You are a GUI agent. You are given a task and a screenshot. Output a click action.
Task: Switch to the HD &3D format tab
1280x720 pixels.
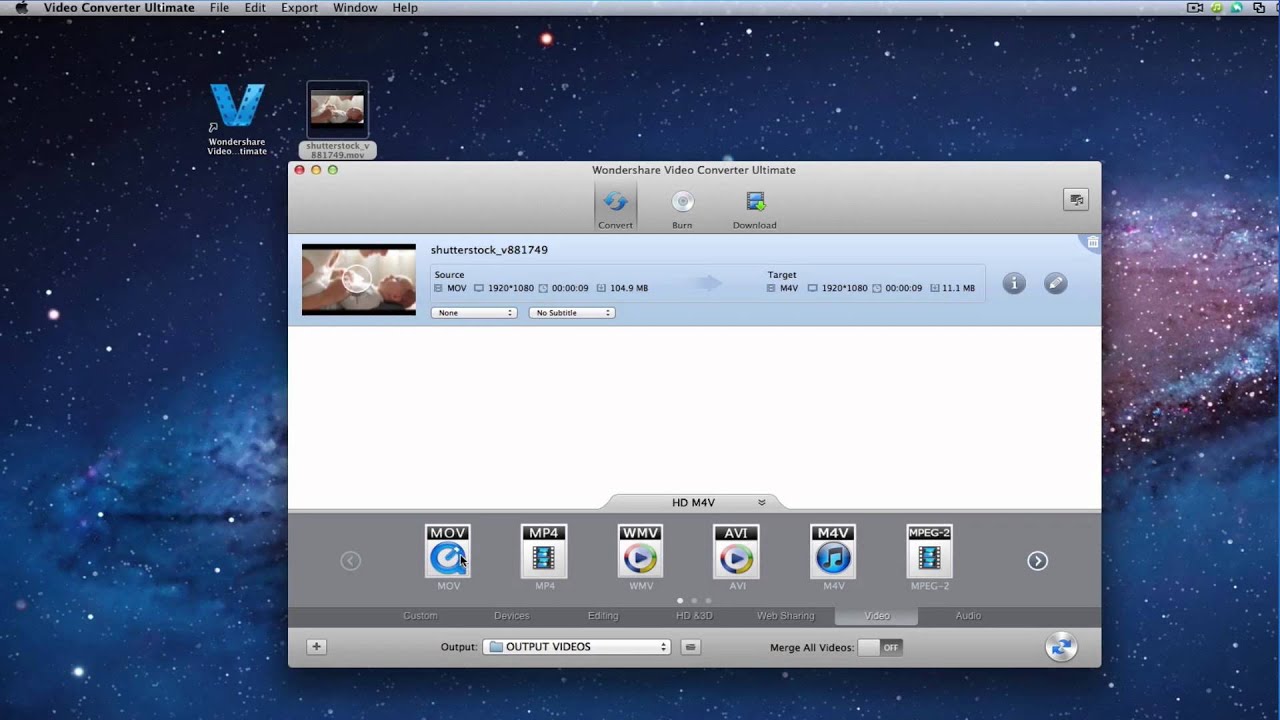[694, 616]
